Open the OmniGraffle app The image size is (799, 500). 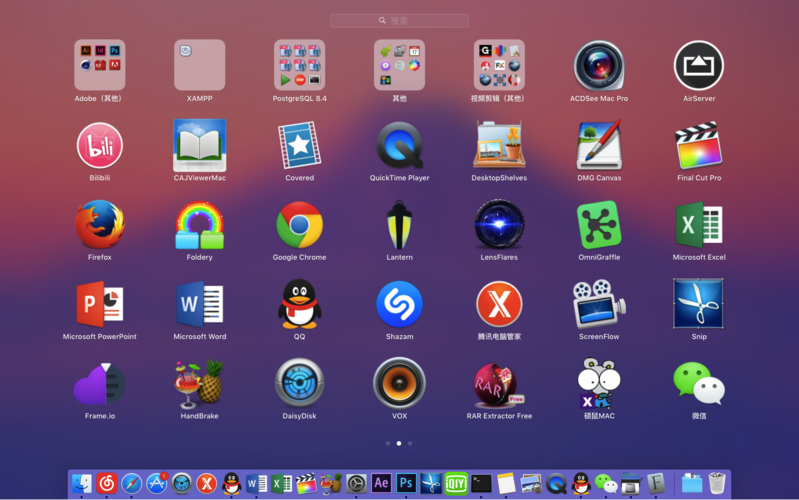[599, 225]
